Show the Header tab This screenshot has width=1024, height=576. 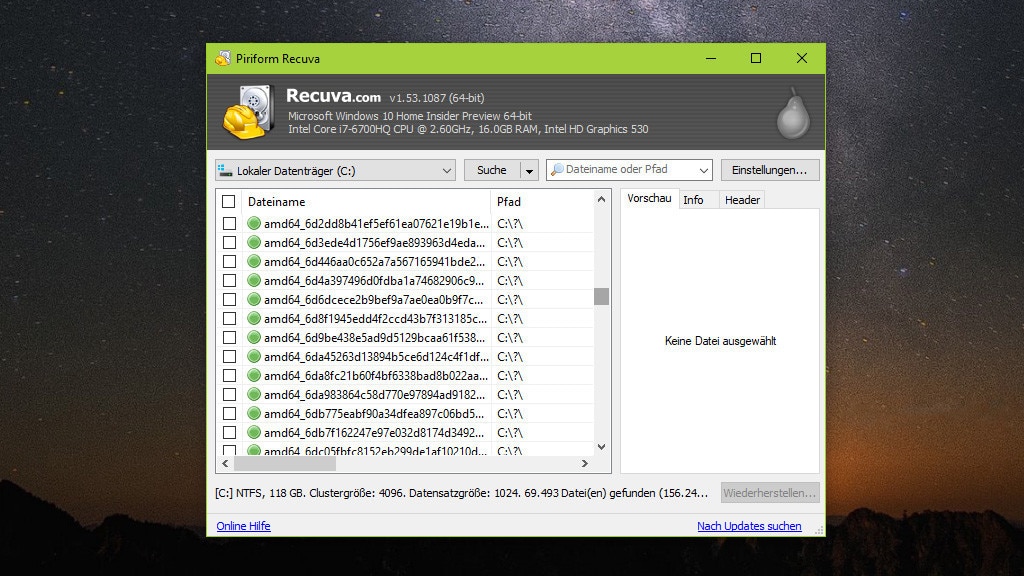click(742, 200)
